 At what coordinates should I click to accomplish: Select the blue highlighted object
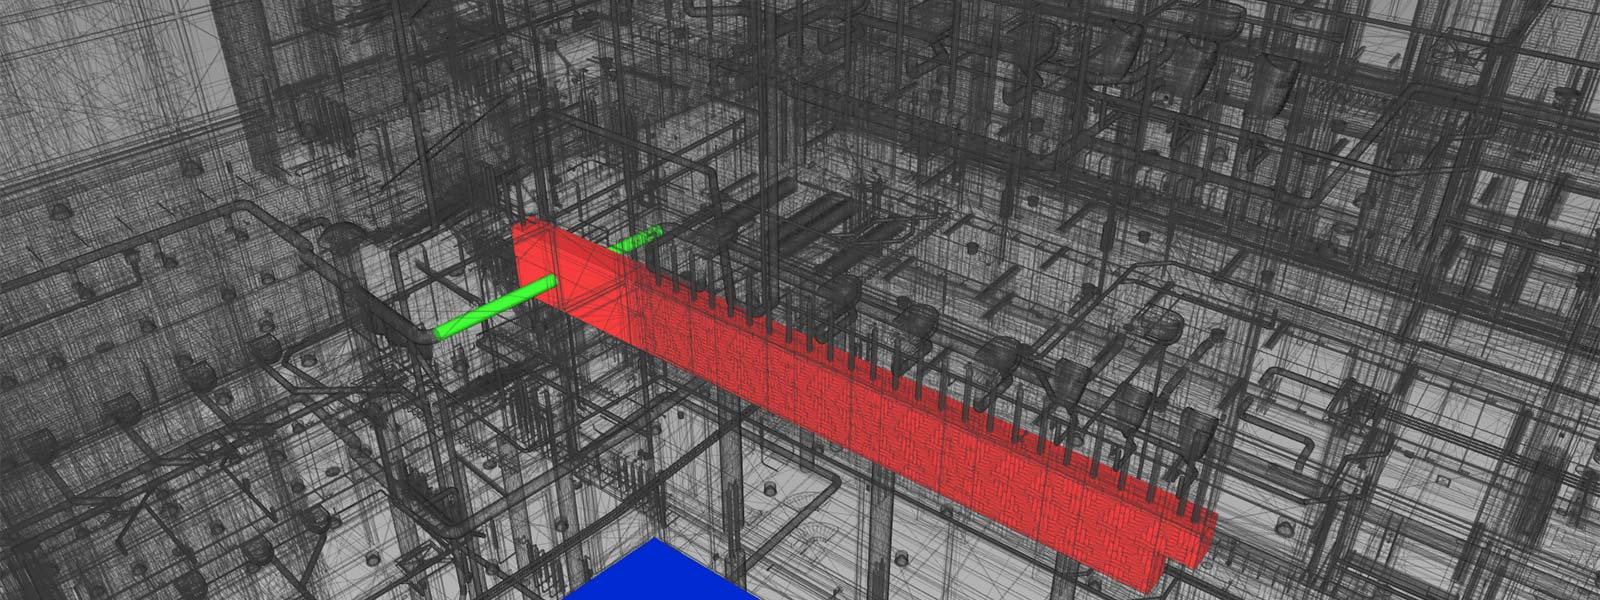point(662,572)
